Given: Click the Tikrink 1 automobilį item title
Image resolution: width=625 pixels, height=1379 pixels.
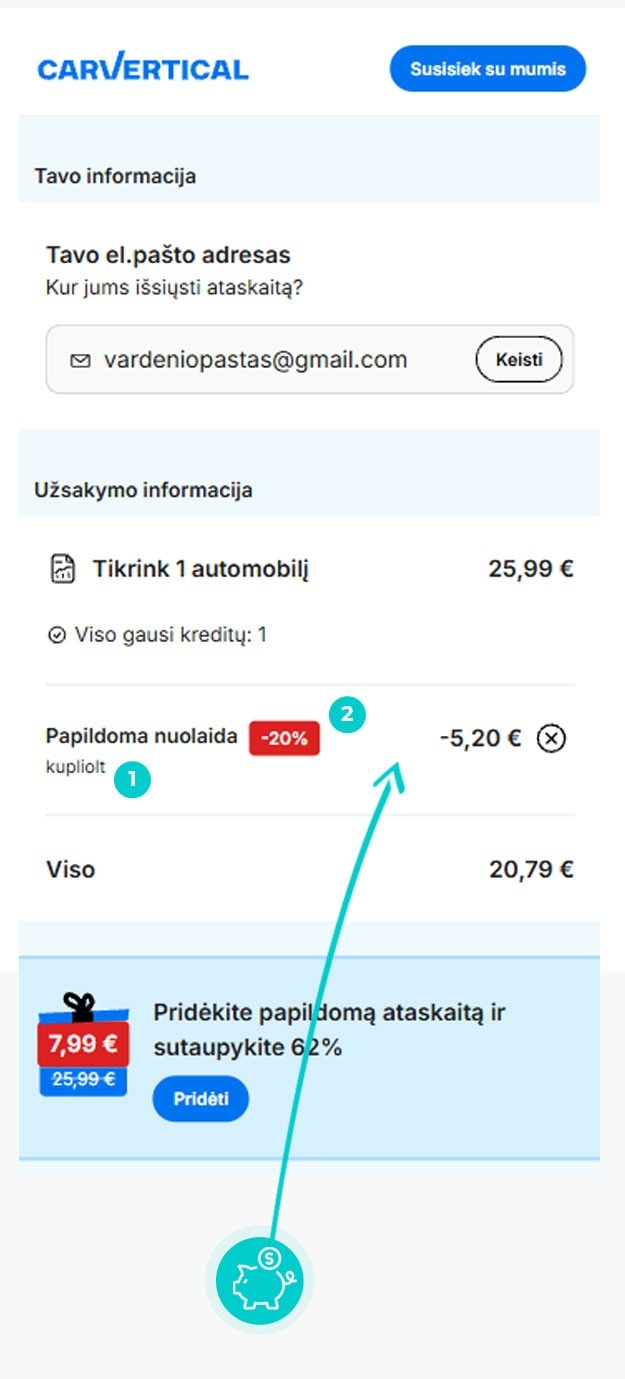Looking at the screenshot, I should pyautogui.click(x=201, y=570).
